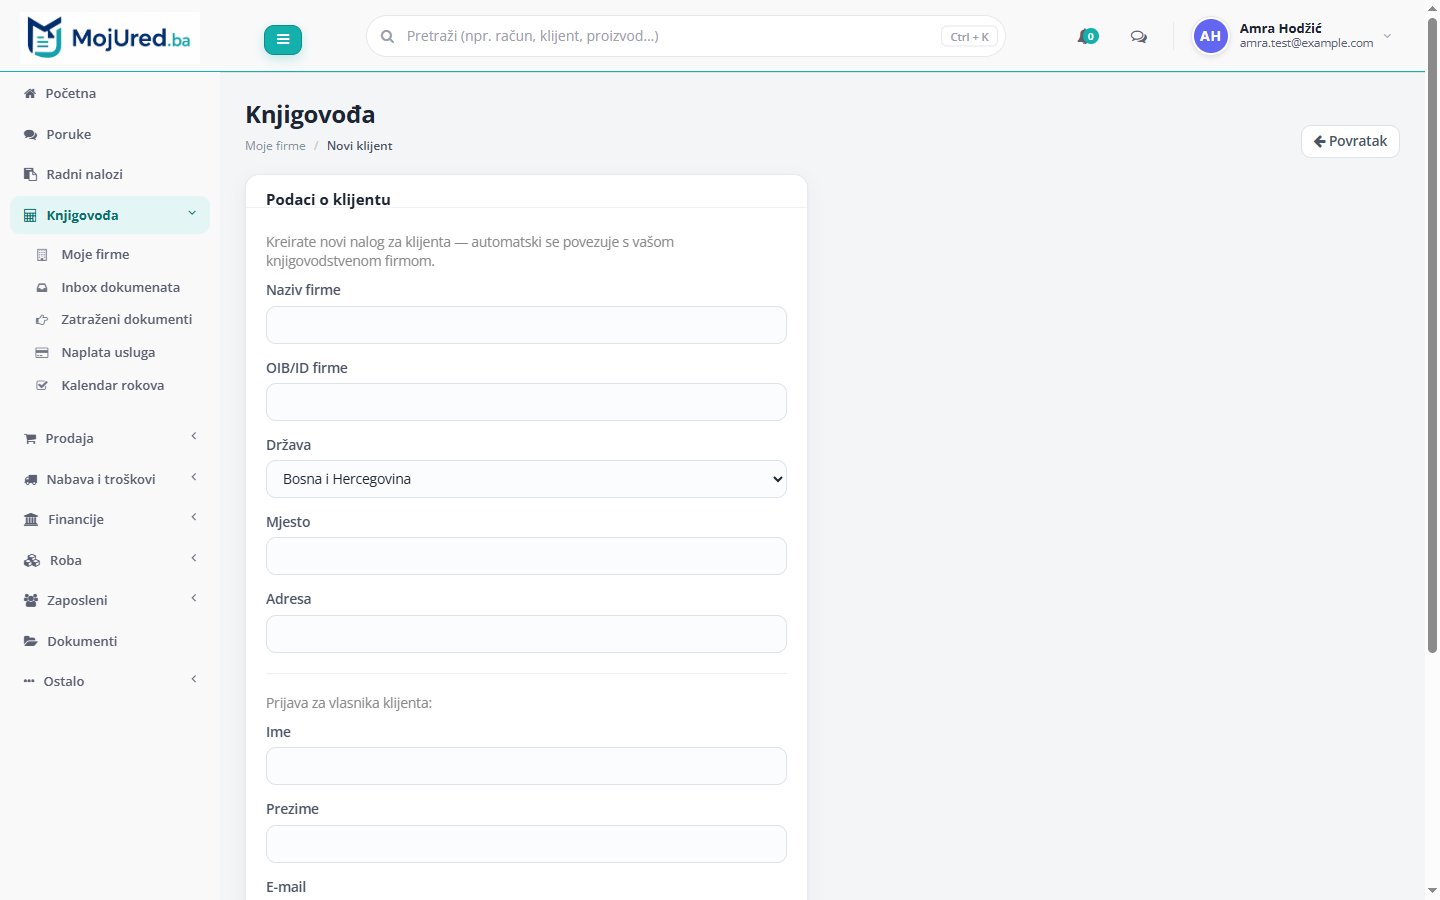Go to Poruke in sidebar

click(110, 134)
